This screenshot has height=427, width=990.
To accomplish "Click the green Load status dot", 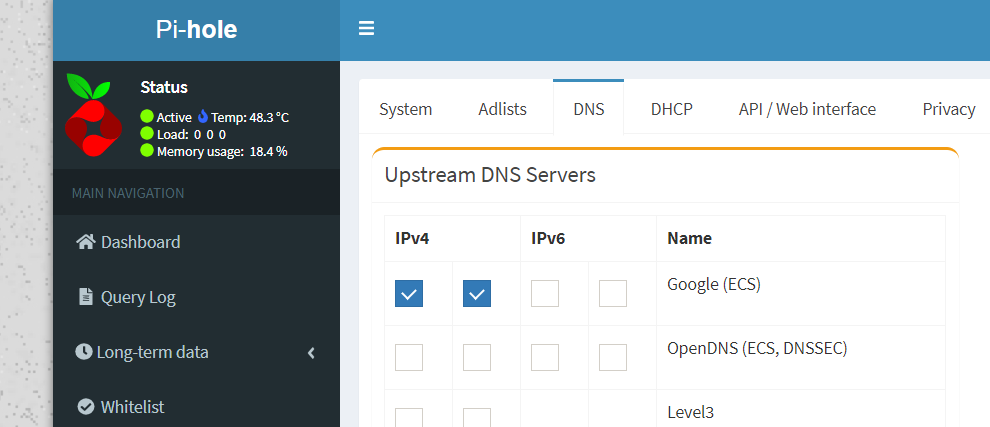I will (147, 134).
